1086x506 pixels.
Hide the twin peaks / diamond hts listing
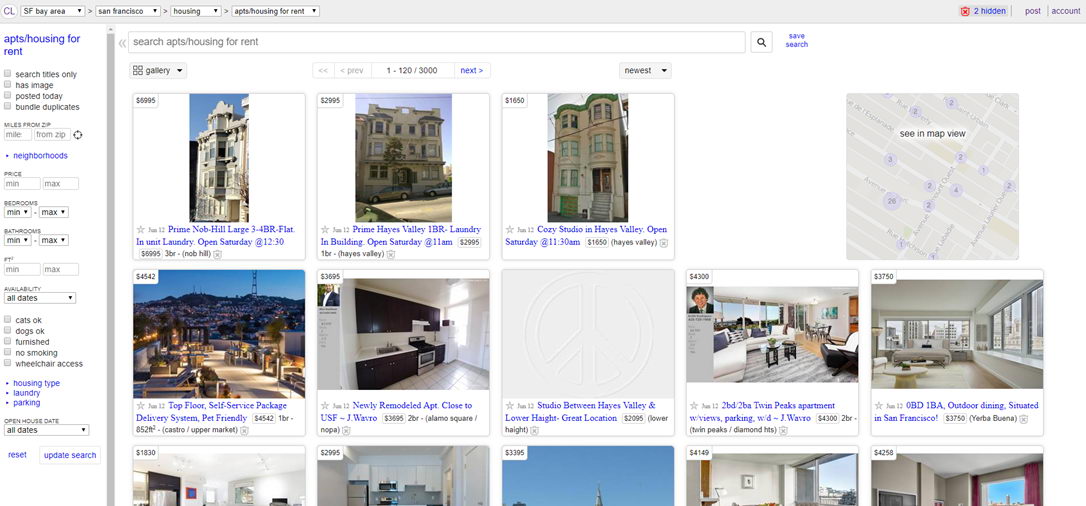coord(783,431)
